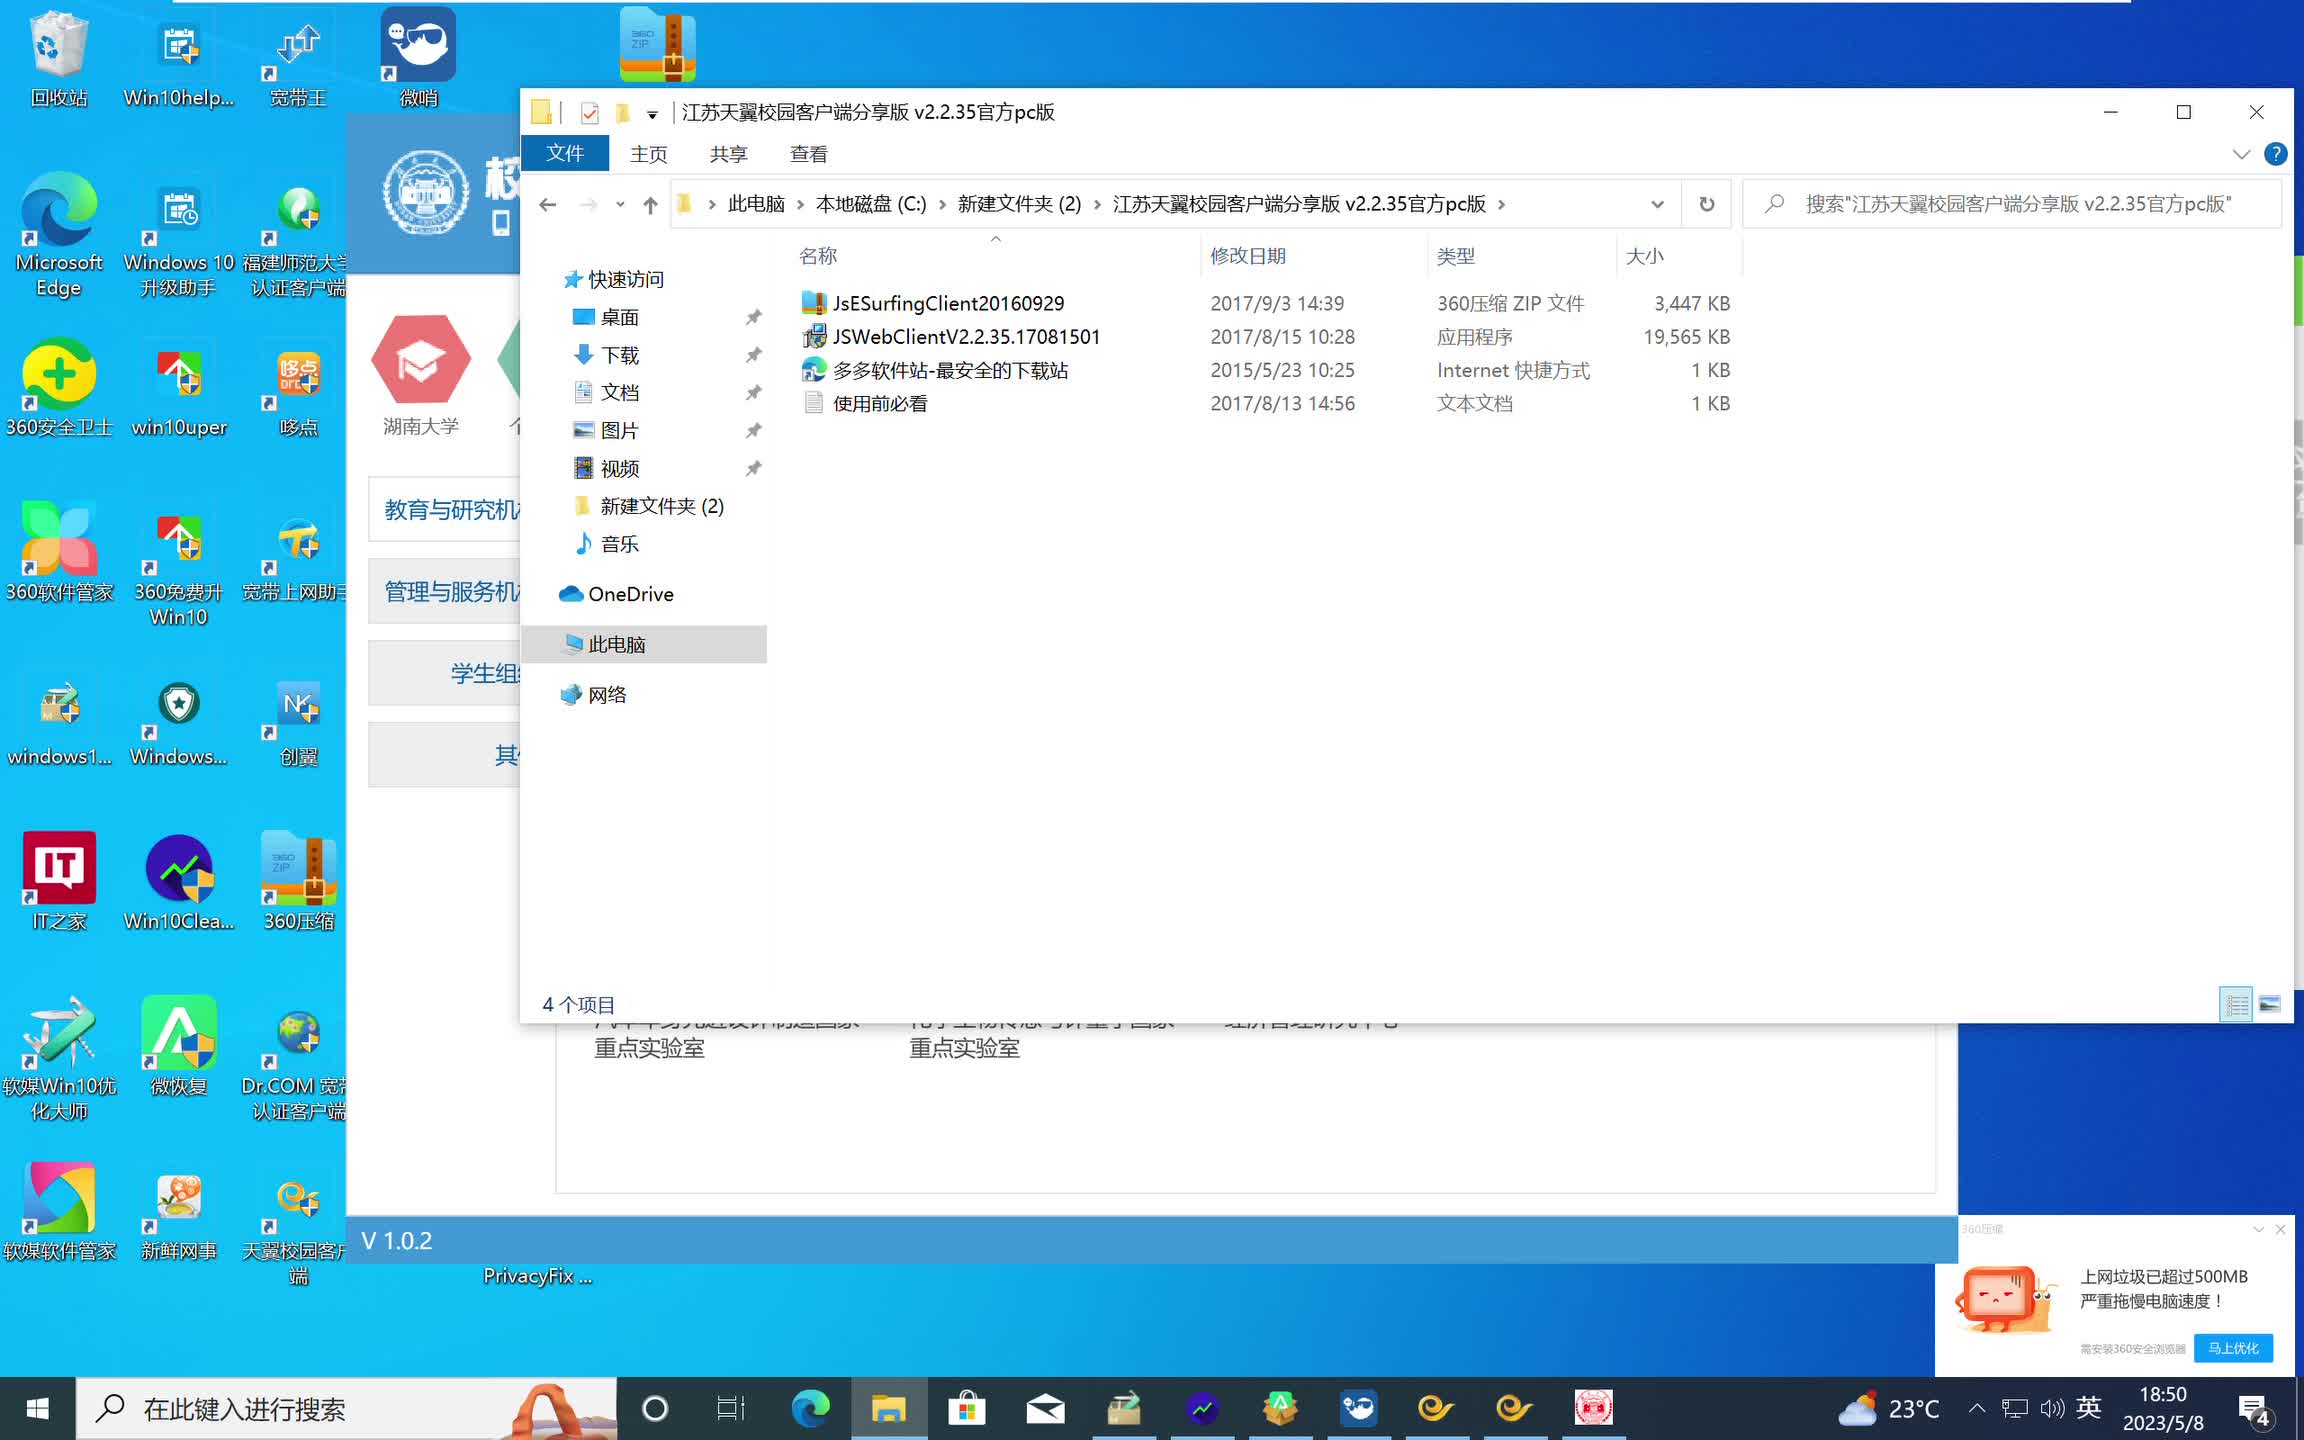This screenshot has height=1440, width=2304.
Task: Select JsESurfingClient20160929 zip file
Action: tap(948, 303)
